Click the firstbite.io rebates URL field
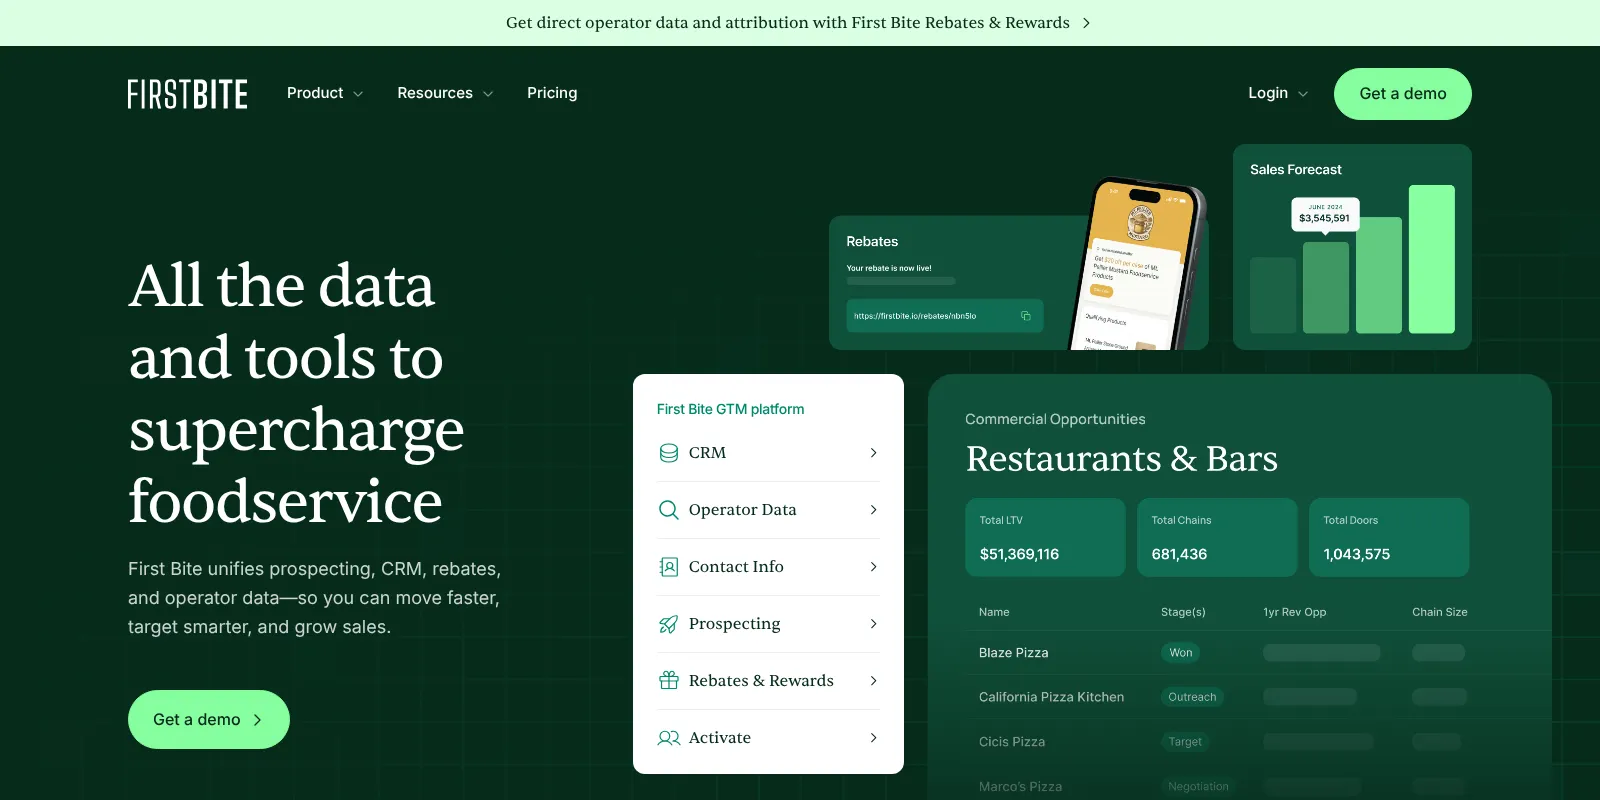 945,316
